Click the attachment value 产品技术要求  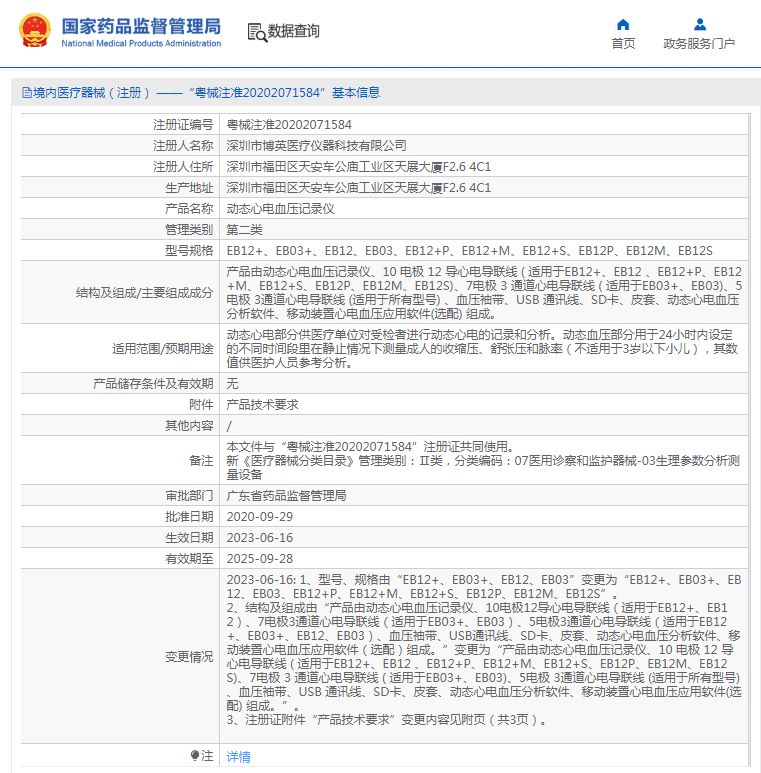262,405
